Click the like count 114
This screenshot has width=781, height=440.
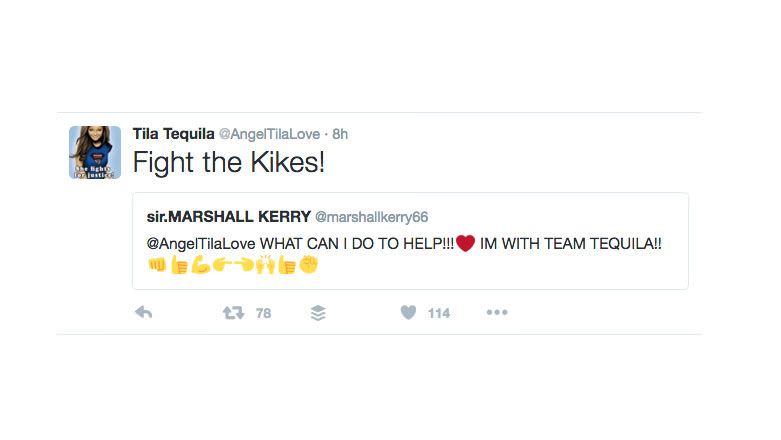click(x=439, y=313)
